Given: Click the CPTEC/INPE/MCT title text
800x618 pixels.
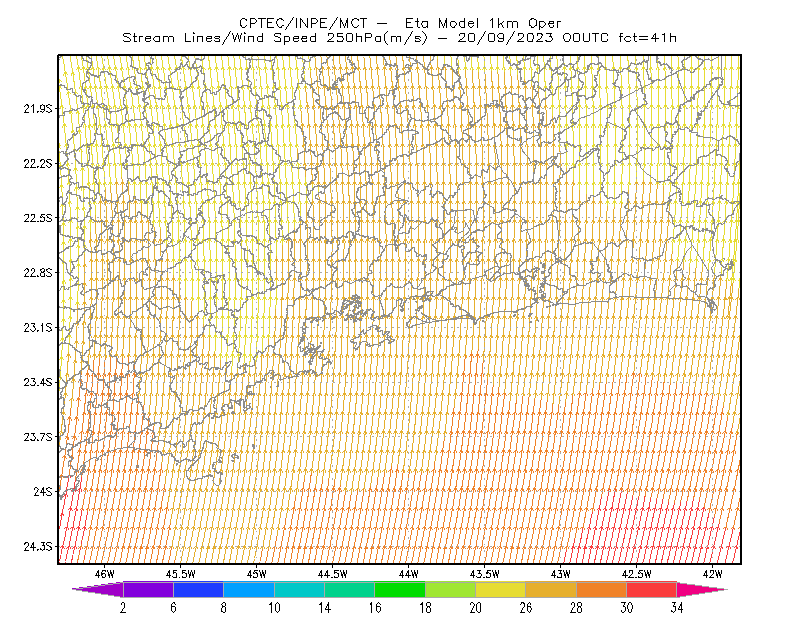Looking at the screenshot, I should point(303,23).
